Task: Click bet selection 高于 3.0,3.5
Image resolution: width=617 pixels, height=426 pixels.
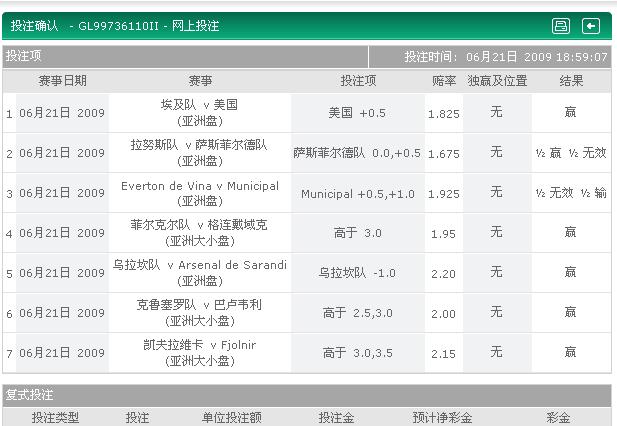Action: click(x=358, y=353)
